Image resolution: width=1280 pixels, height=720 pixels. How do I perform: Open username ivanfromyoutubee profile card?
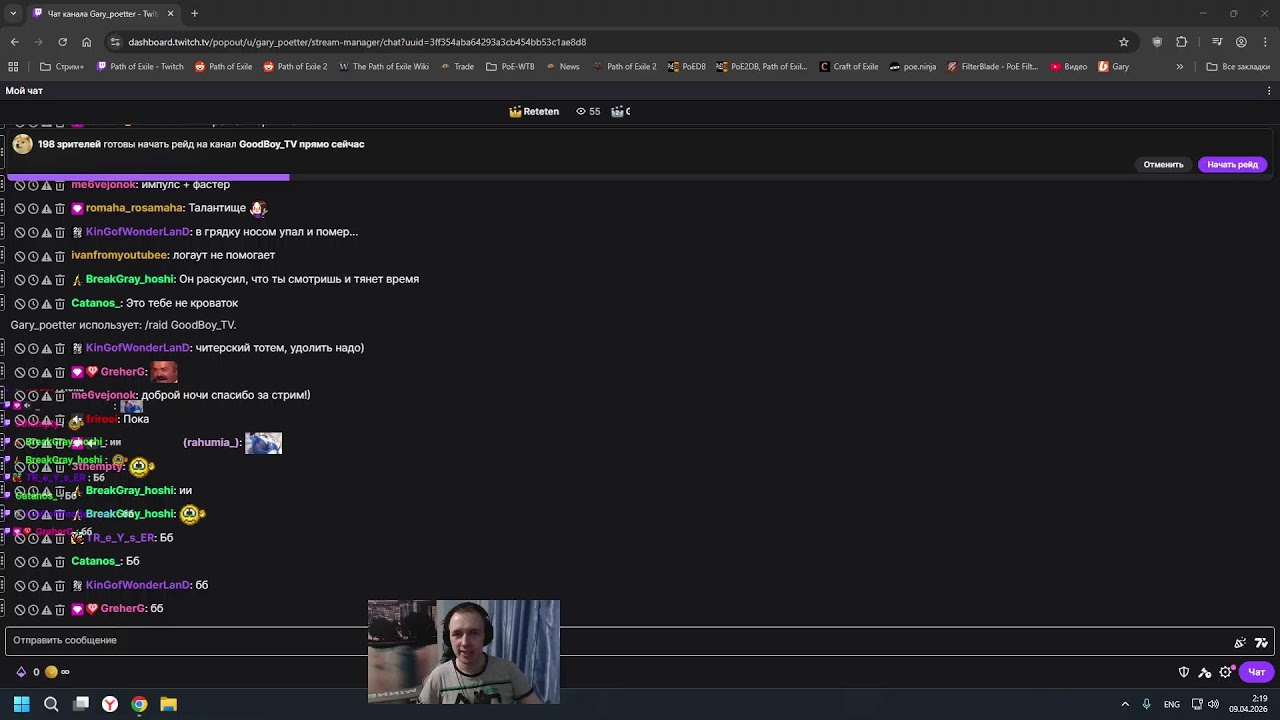[x=119, y=256]
